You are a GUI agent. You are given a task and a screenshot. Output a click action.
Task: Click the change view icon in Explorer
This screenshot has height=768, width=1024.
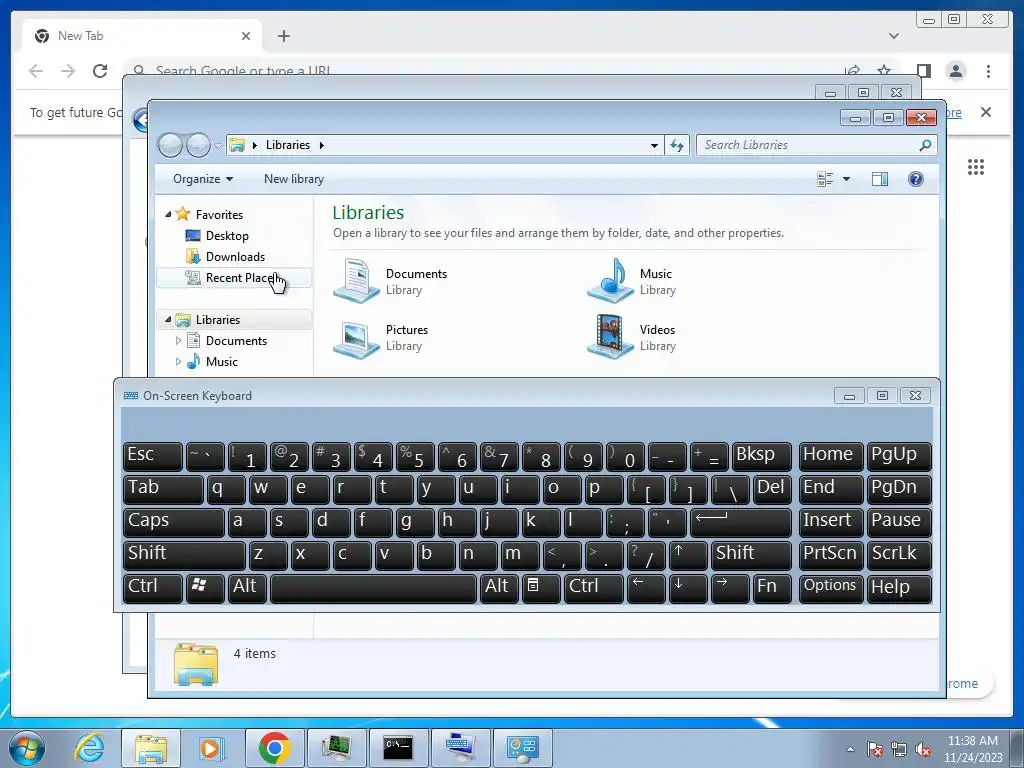tap(825, 179)
